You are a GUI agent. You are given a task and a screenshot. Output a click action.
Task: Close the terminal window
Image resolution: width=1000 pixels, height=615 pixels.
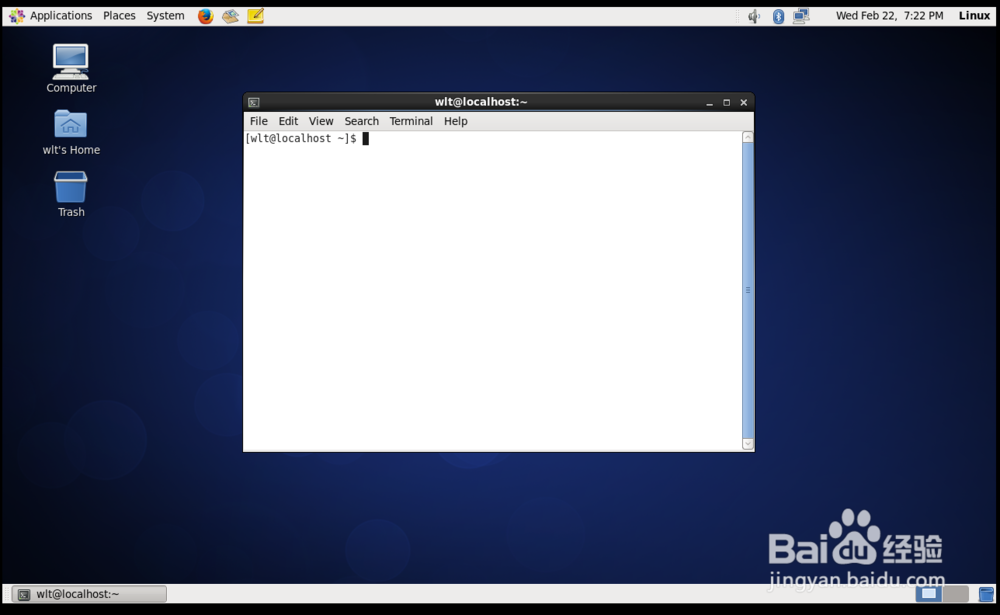[x=744, y=102]
